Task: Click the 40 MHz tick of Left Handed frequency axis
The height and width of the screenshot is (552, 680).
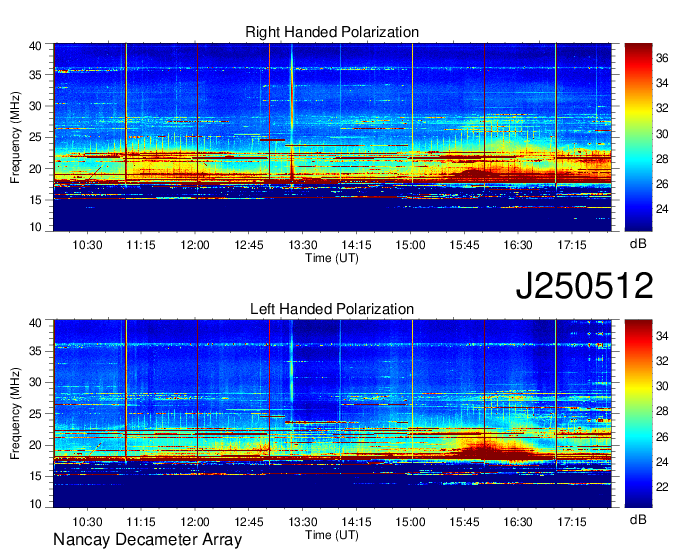Action: 35,323
